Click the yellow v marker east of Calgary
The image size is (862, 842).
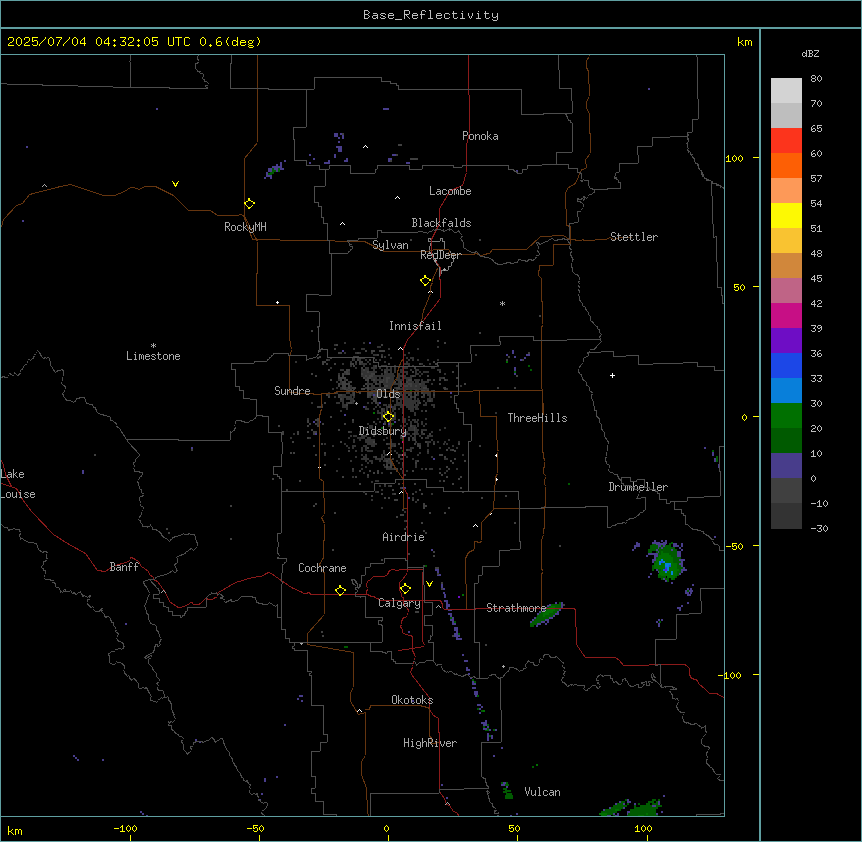429,584
